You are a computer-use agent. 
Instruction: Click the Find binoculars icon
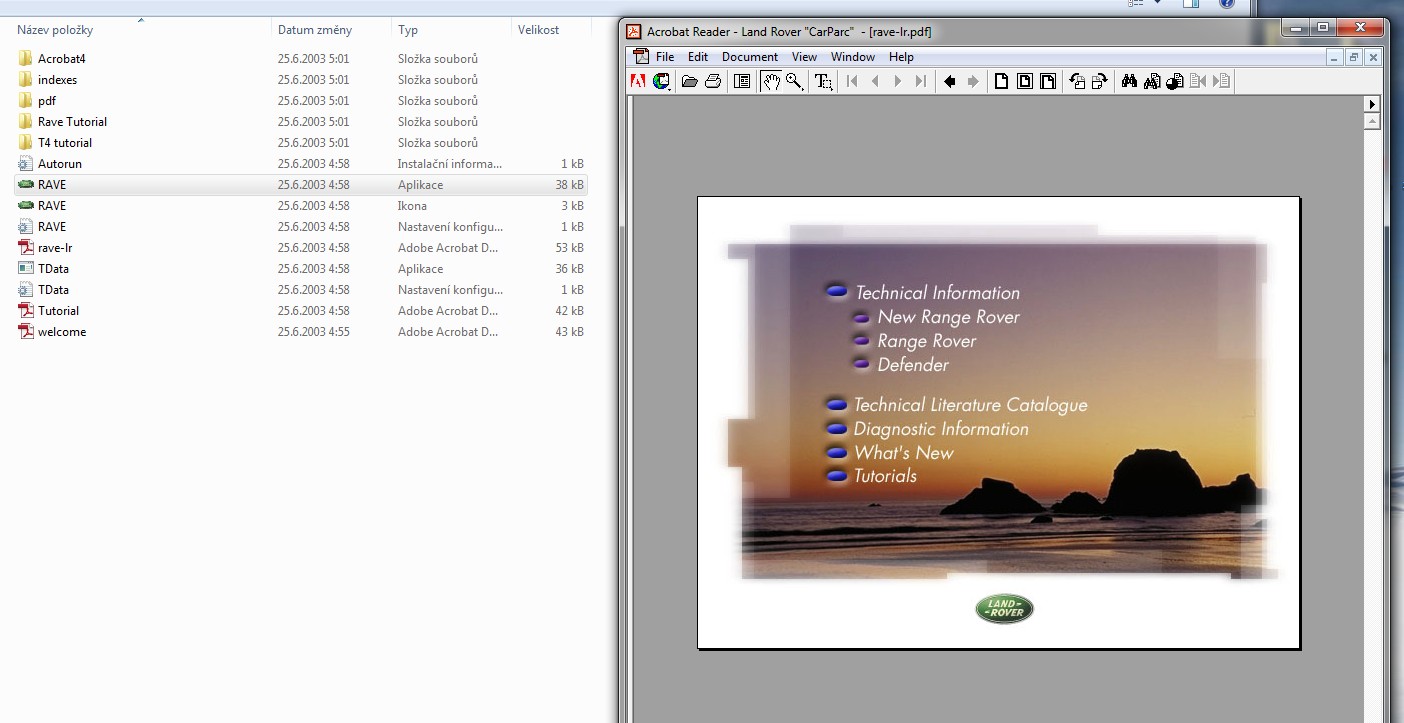coord(1129,82)
